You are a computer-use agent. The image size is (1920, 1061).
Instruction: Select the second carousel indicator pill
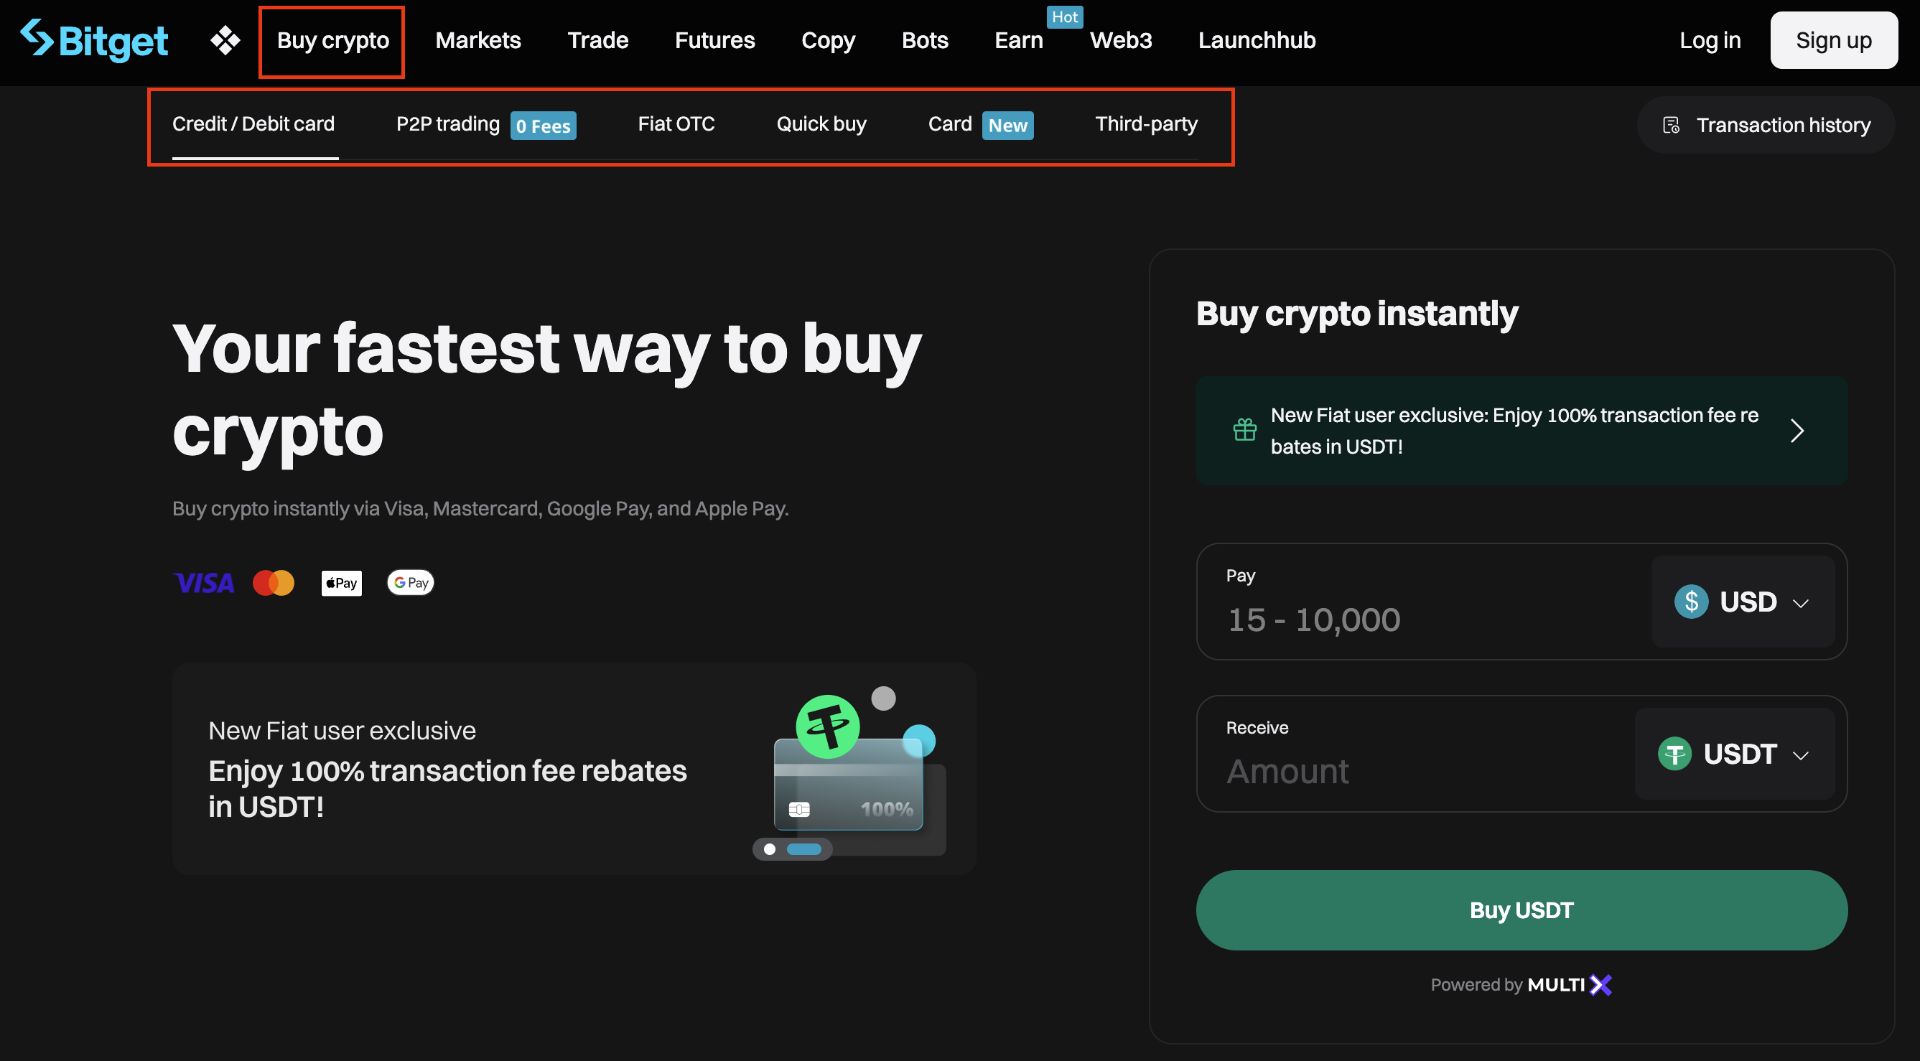click(x=804, y=849)
